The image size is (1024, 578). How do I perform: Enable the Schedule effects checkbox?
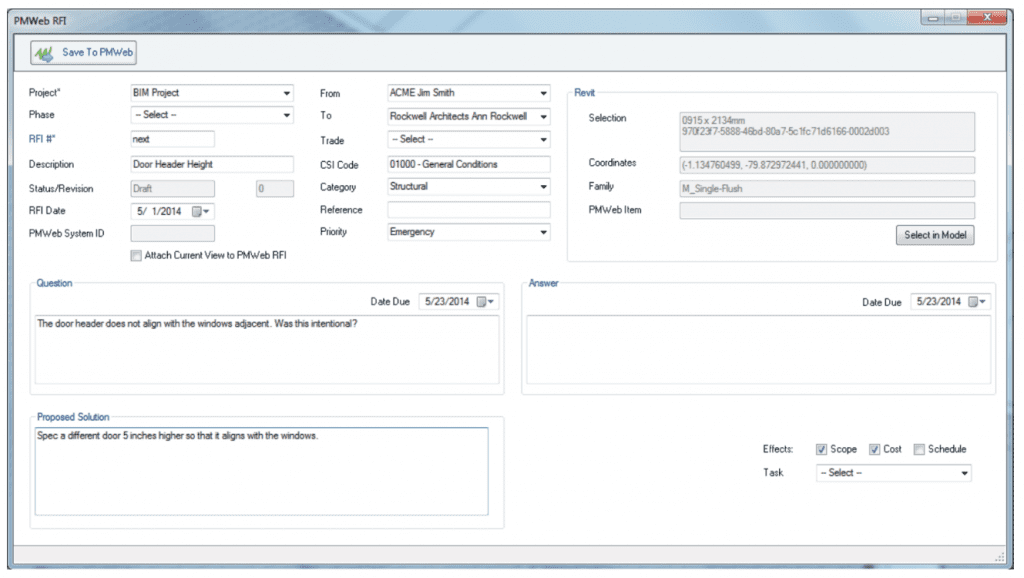(919, 449)
